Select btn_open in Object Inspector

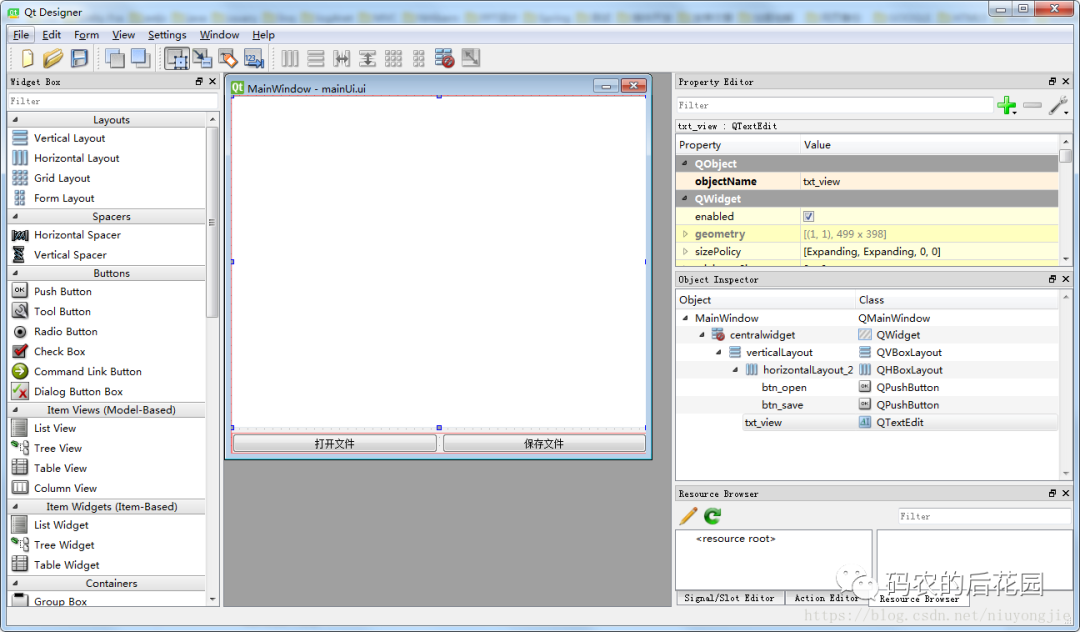point(784,387)
